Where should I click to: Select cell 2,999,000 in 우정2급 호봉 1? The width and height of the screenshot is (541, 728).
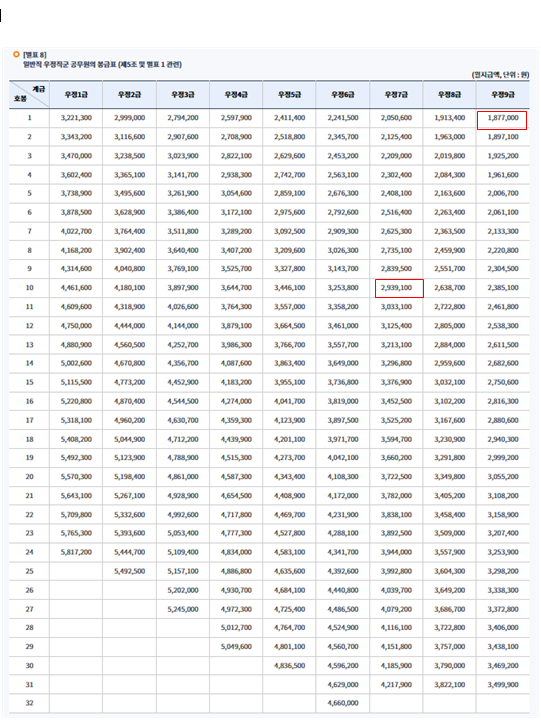point(130,118)
